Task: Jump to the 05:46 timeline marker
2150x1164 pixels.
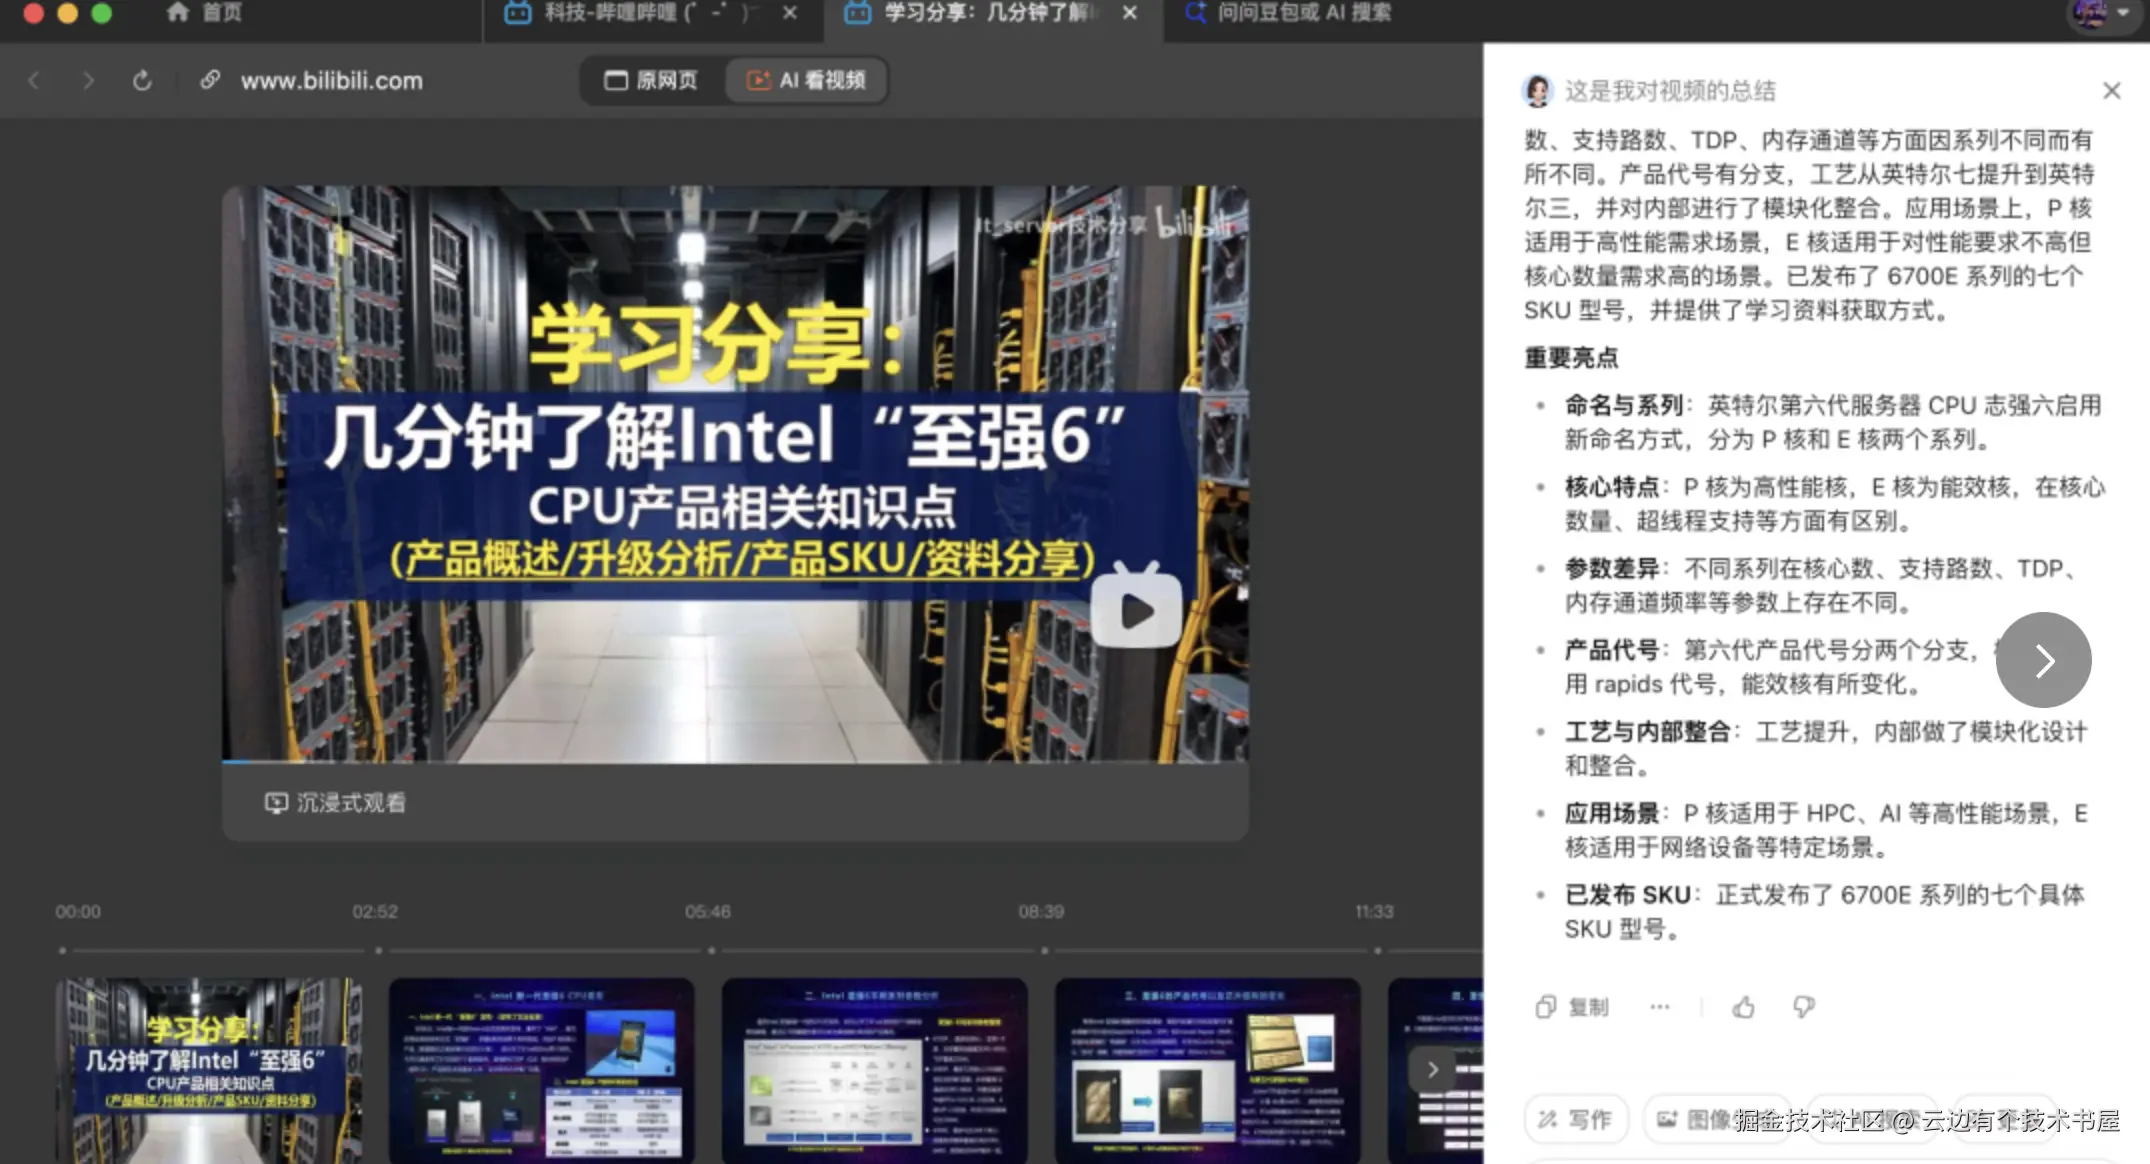Action: [x=710, y=950]
